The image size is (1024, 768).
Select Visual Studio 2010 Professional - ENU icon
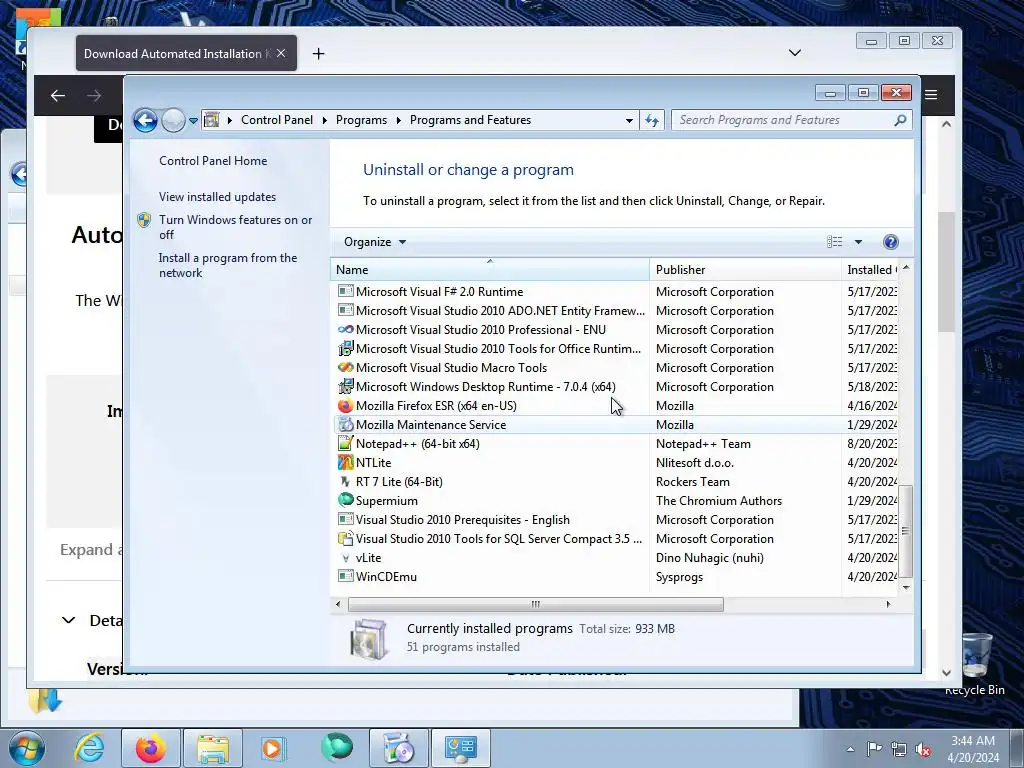click(x=345, y=329)
